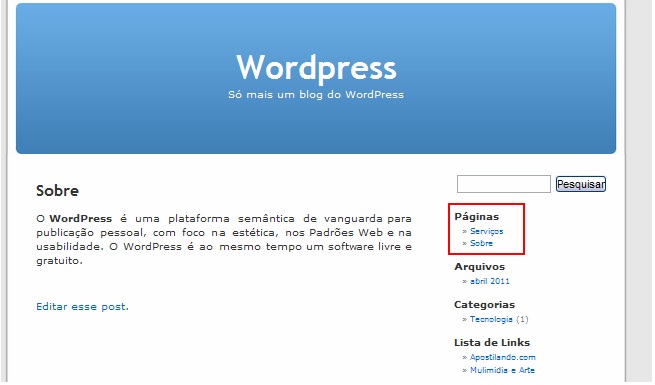Click the Sobre post heading
This screenshot has height=385, width=655.
(57, 191)
